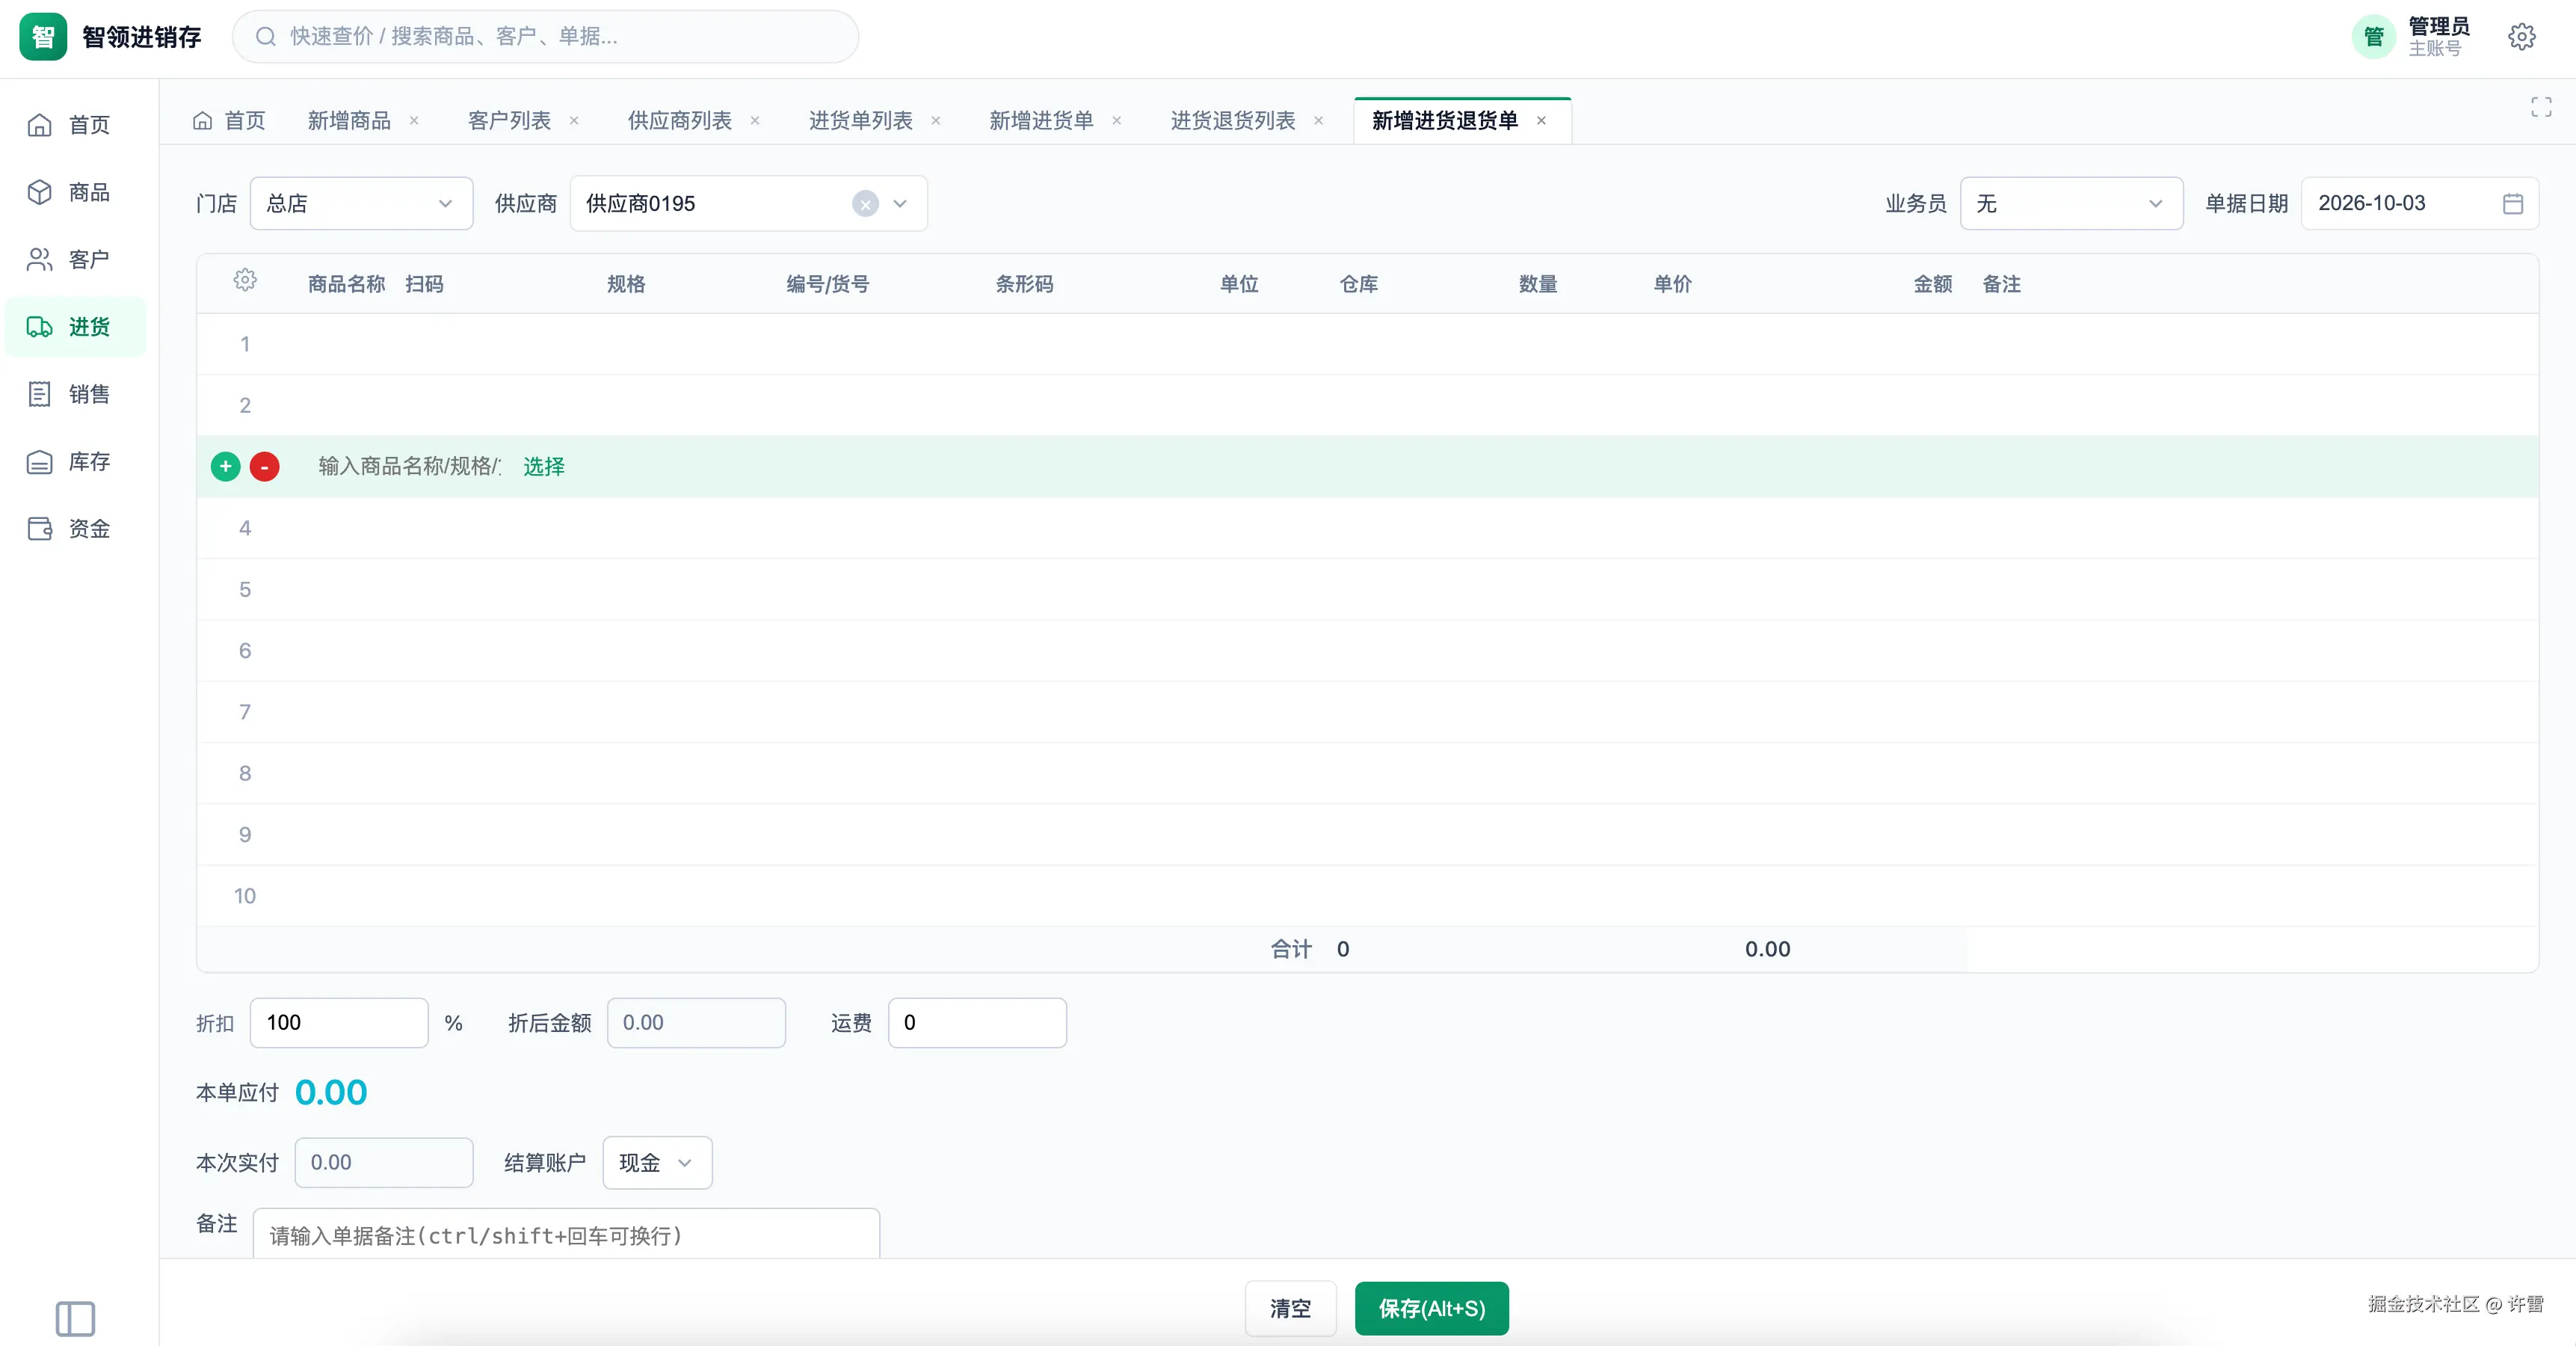This screenshot has width=2576, height=1346.
Task: Open the 结算账户 现金 dropdown
Action: (x=657, y=1163)
